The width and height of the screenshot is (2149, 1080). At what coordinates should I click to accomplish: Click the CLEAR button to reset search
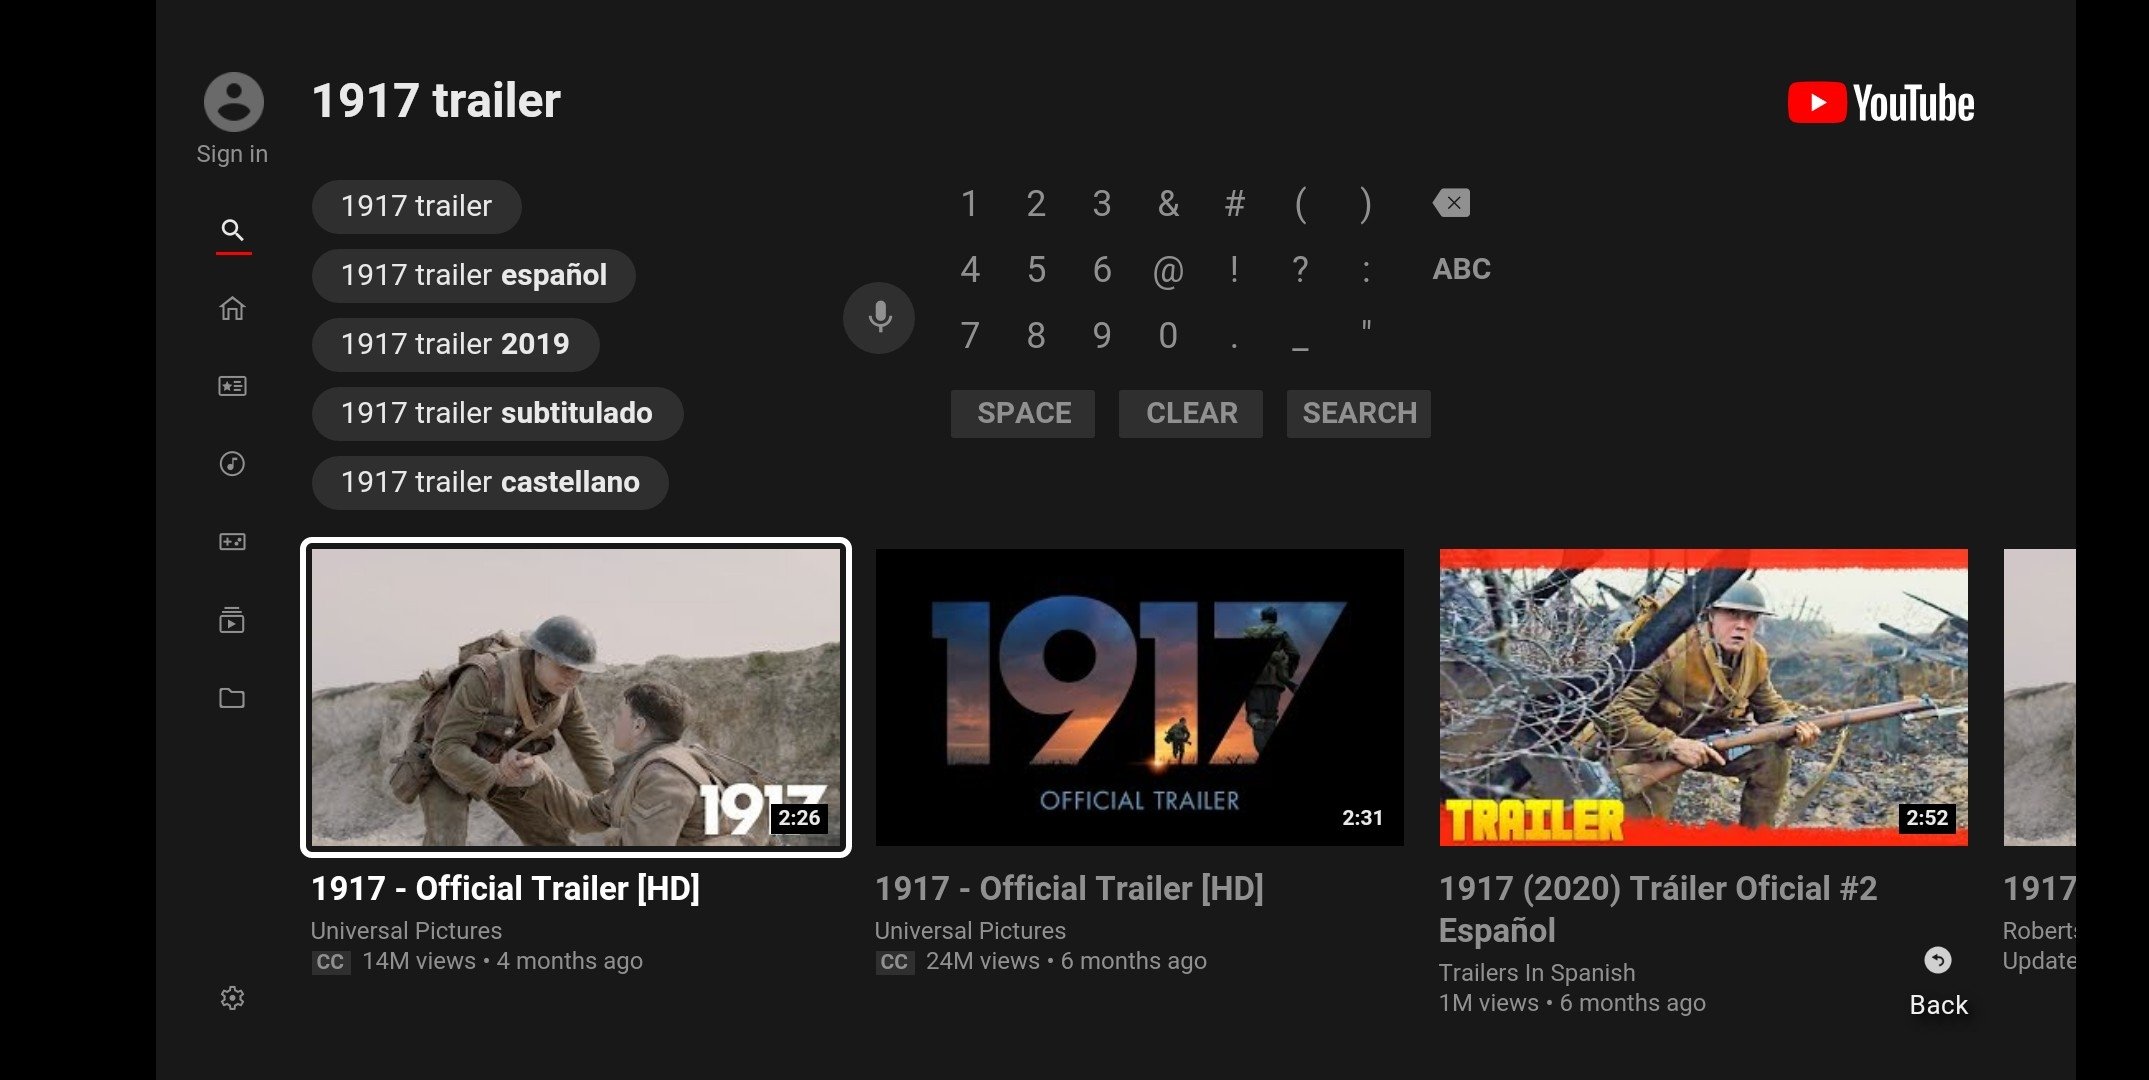(x=1191, y=413)
